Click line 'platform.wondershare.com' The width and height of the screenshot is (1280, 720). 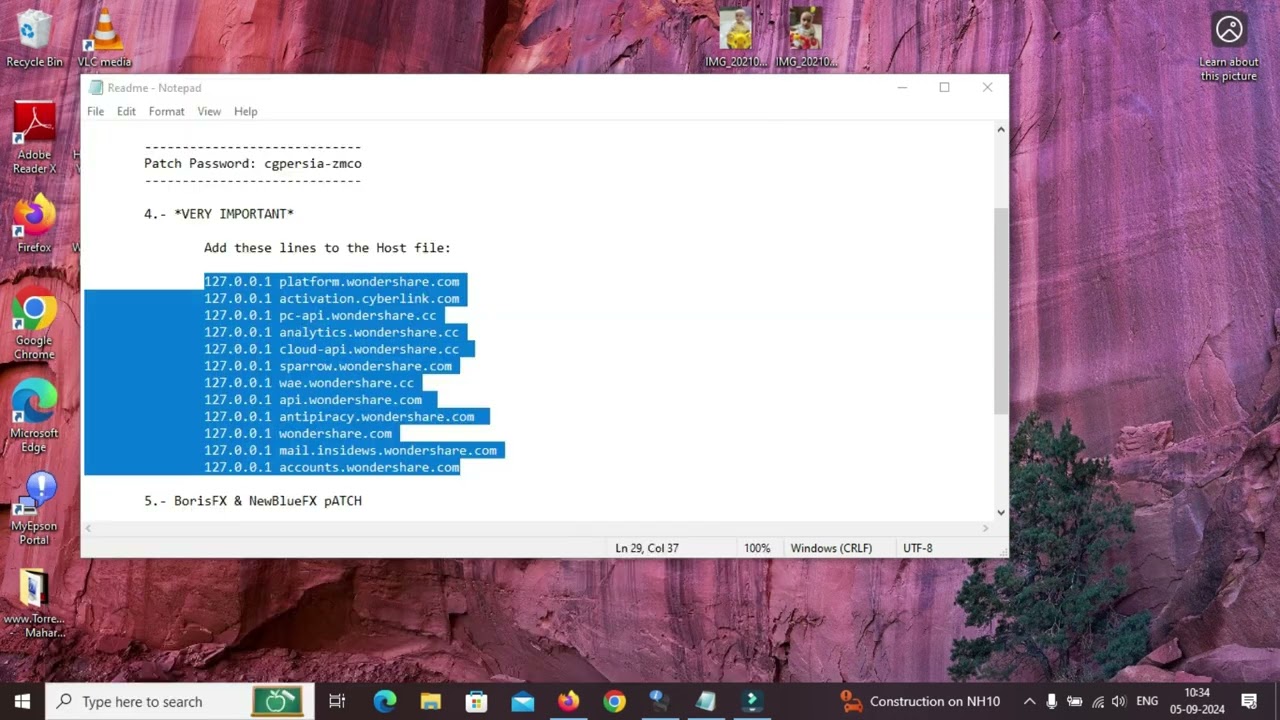(332, 281)
